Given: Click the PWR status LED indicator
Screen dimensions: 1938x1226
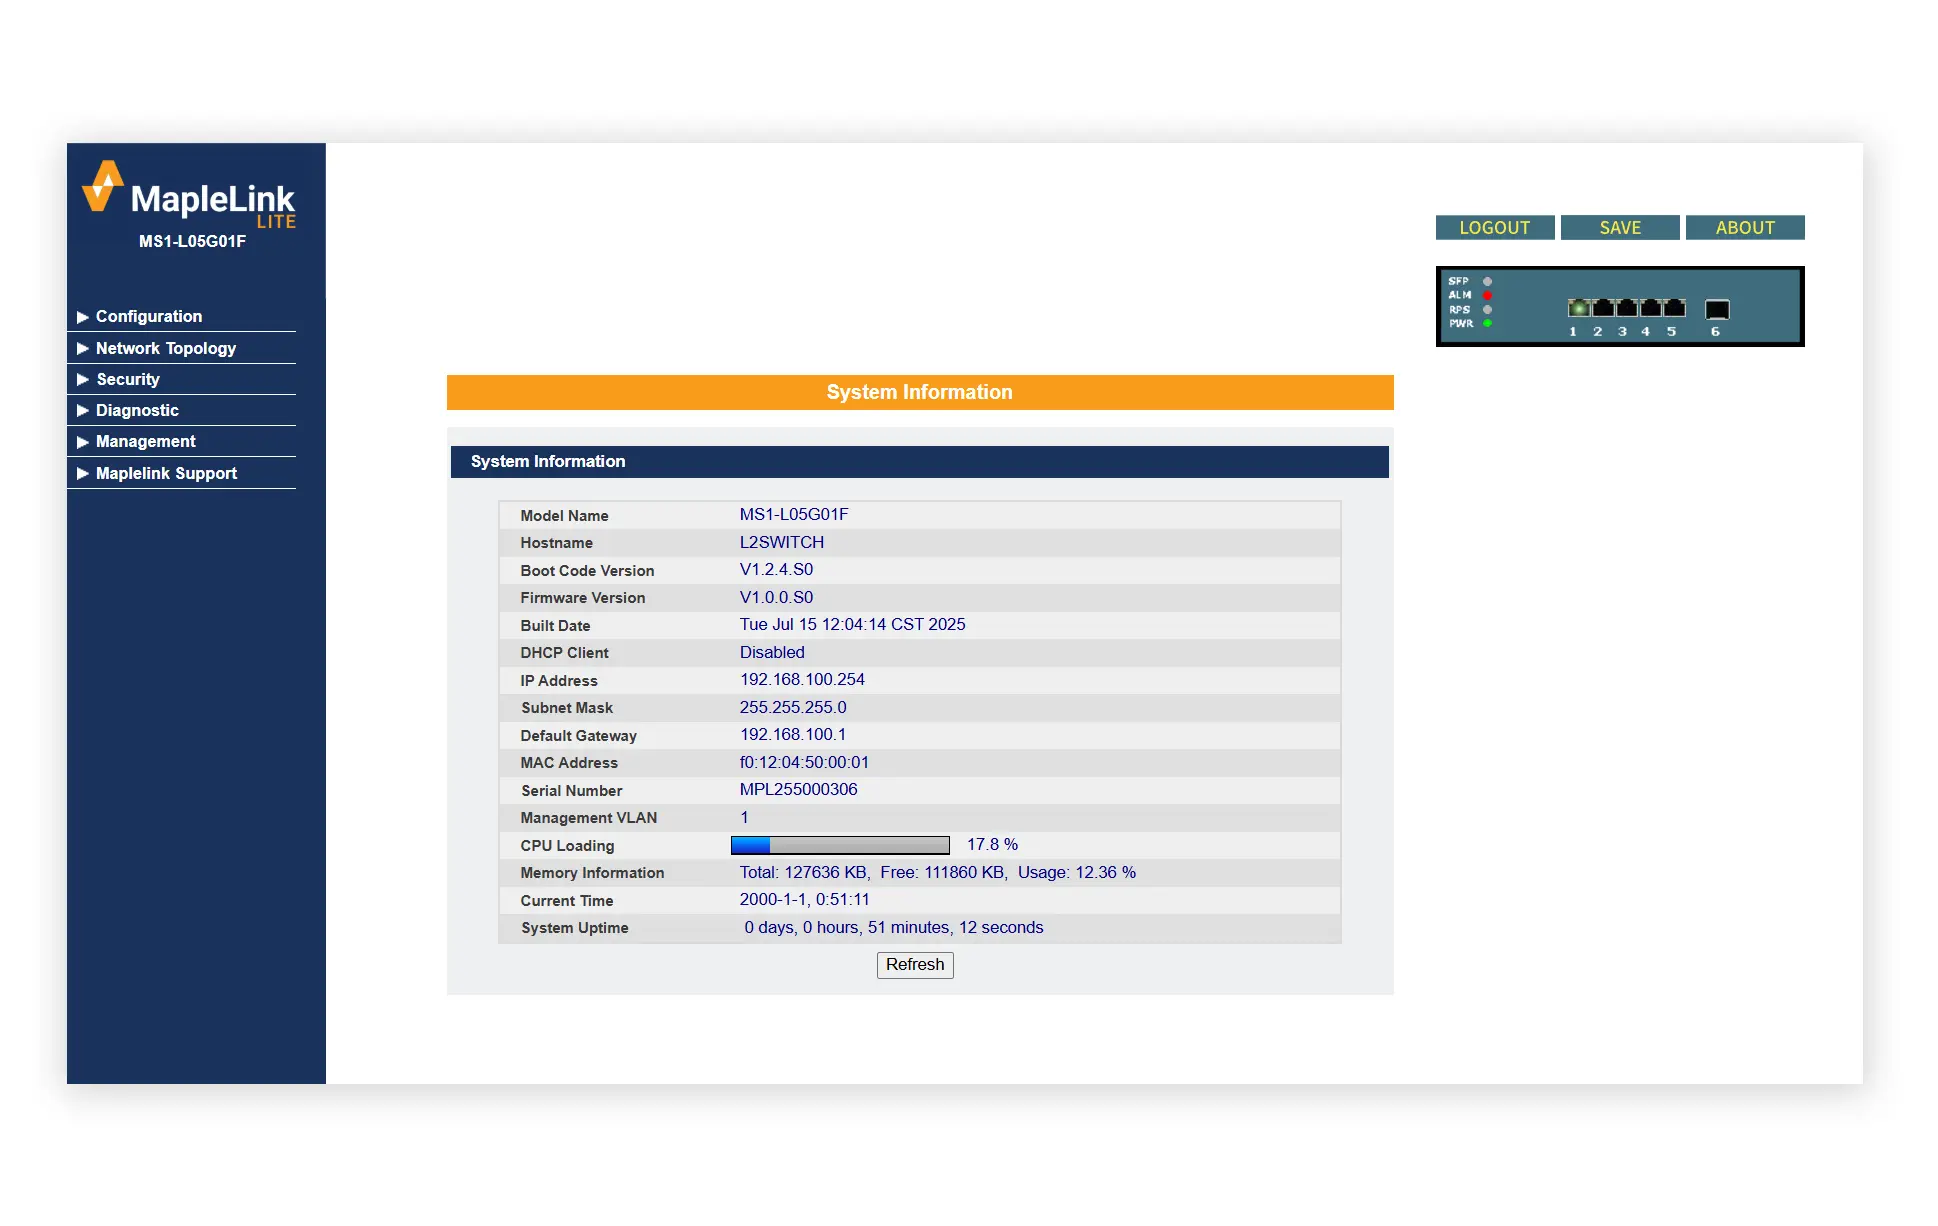Looking at the screenshot, I should pos(1487,324).
